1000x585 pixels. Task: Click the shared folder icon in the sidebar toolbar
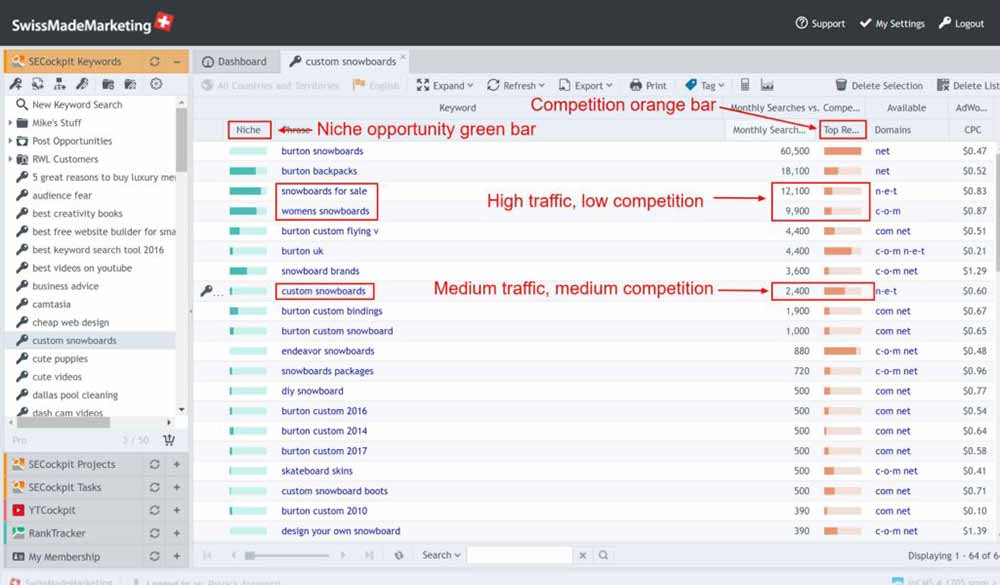coord(130,84)
